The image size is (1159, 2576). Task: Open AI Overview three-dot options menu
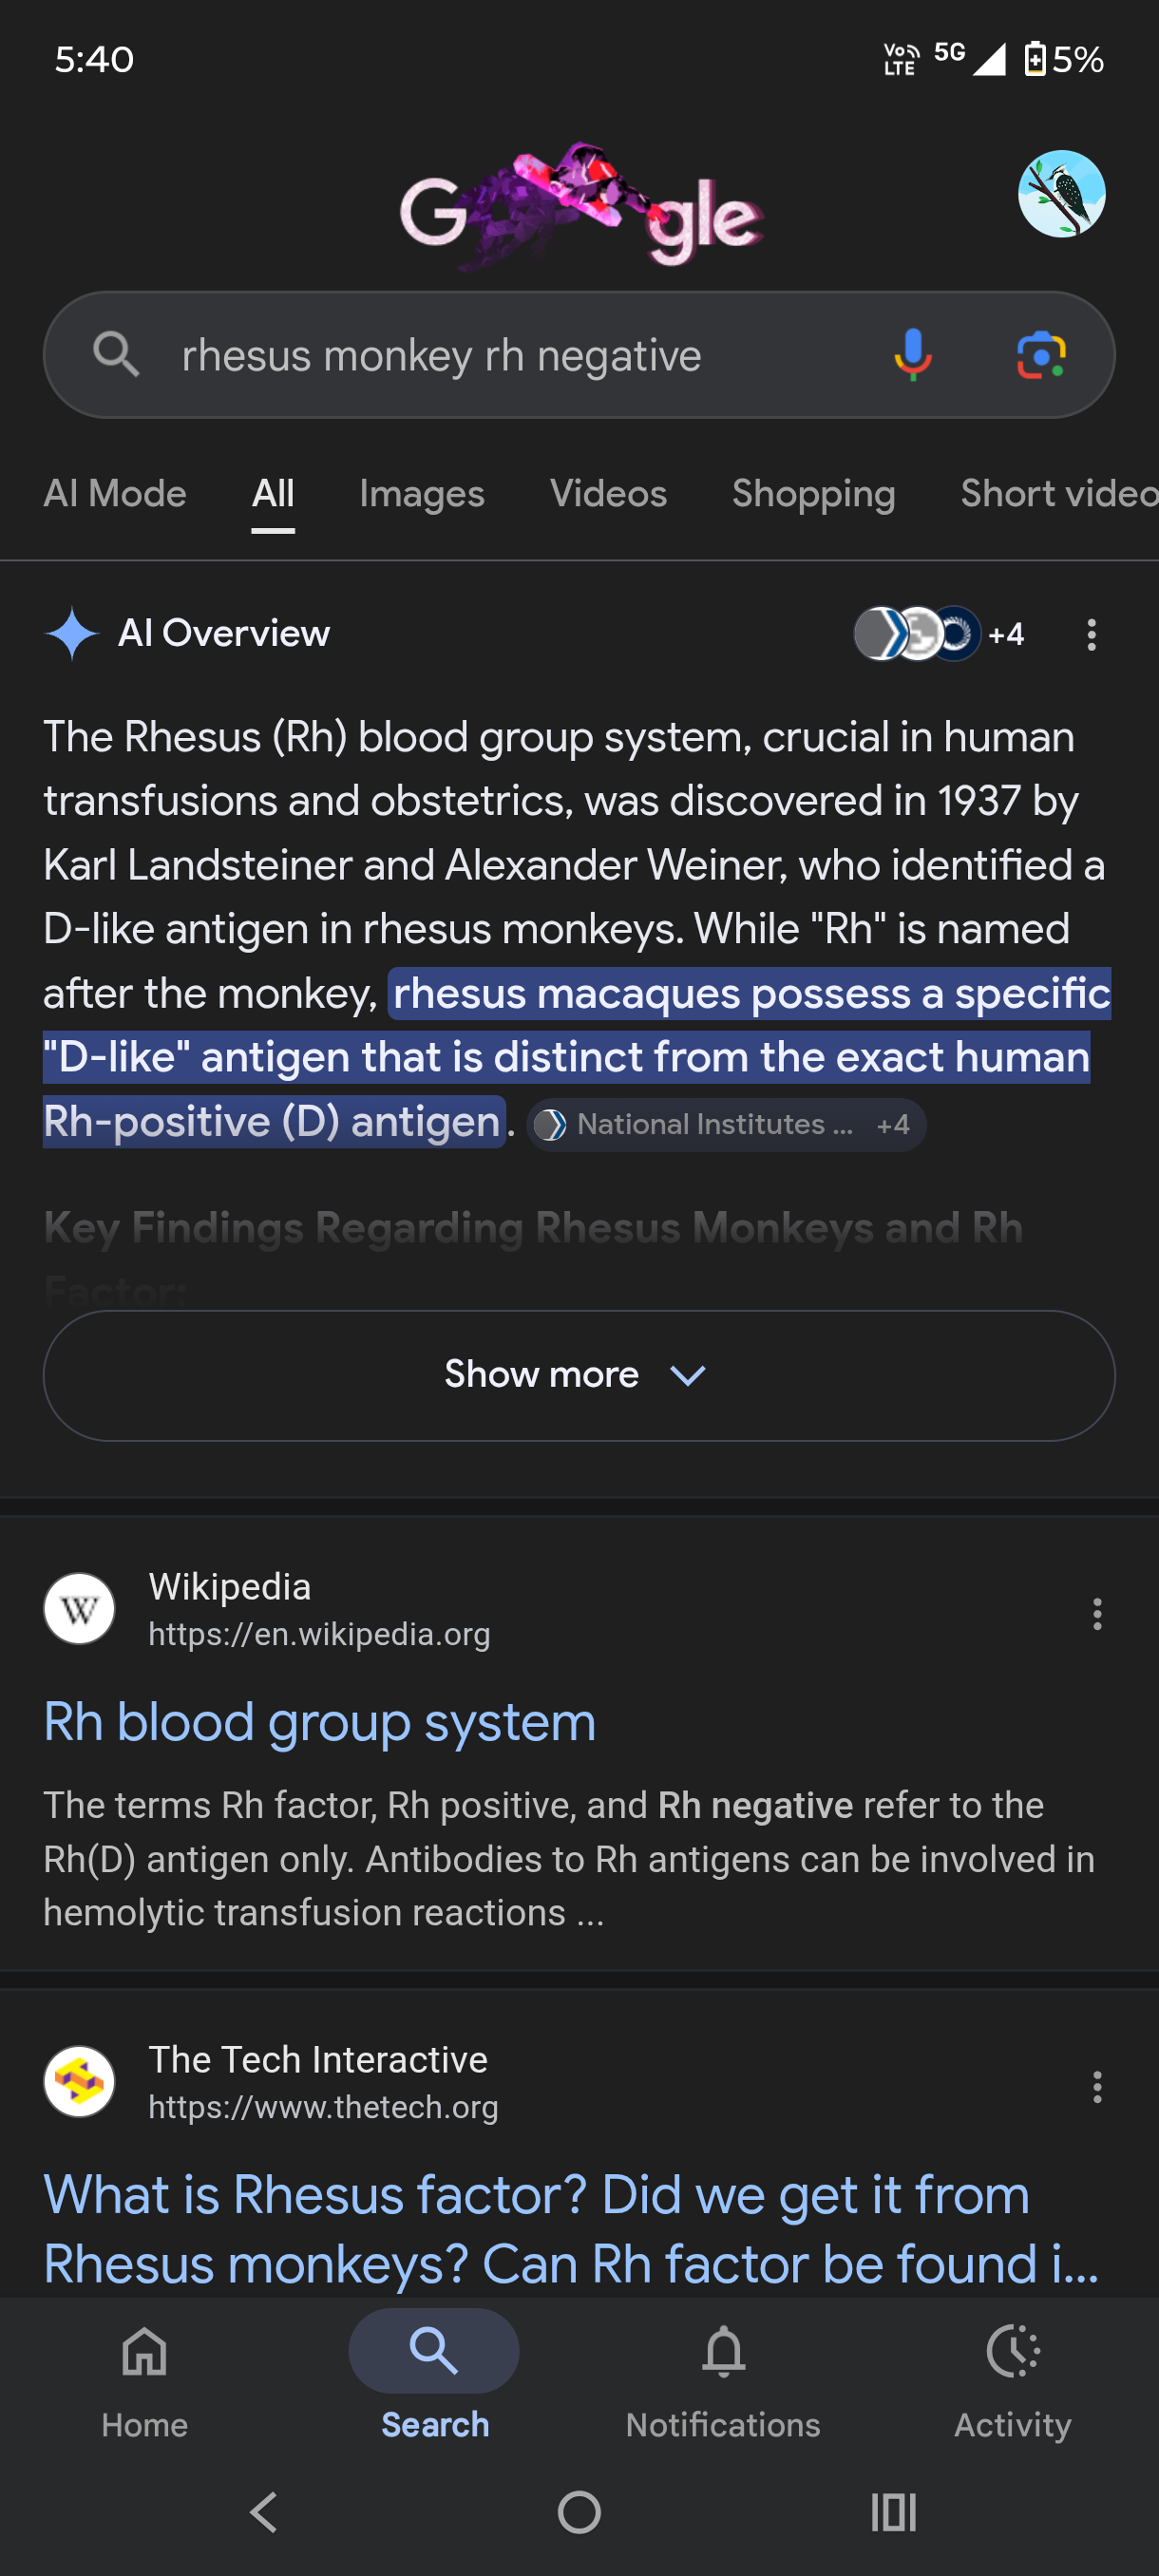1091,634
